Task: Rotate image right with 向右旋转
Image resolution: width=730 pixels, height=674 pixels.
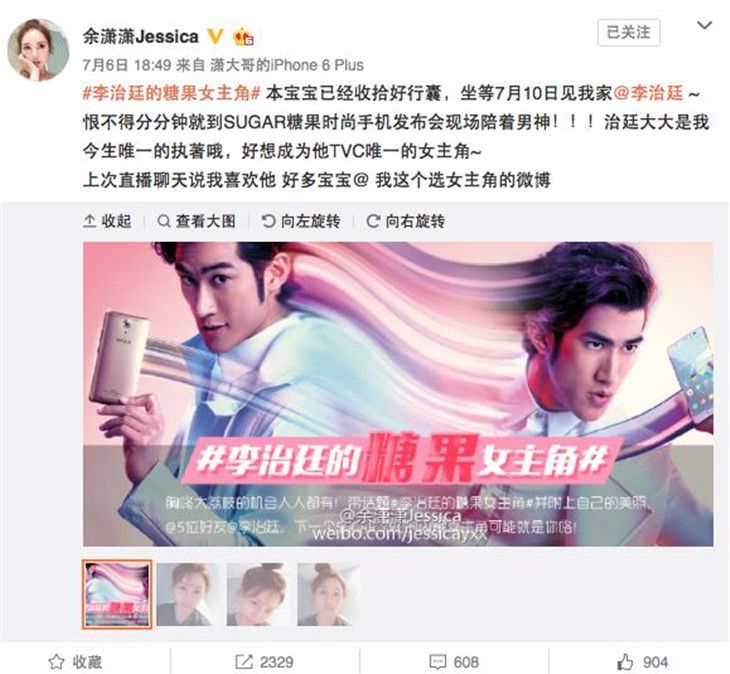Action: (x=406, y=221)
